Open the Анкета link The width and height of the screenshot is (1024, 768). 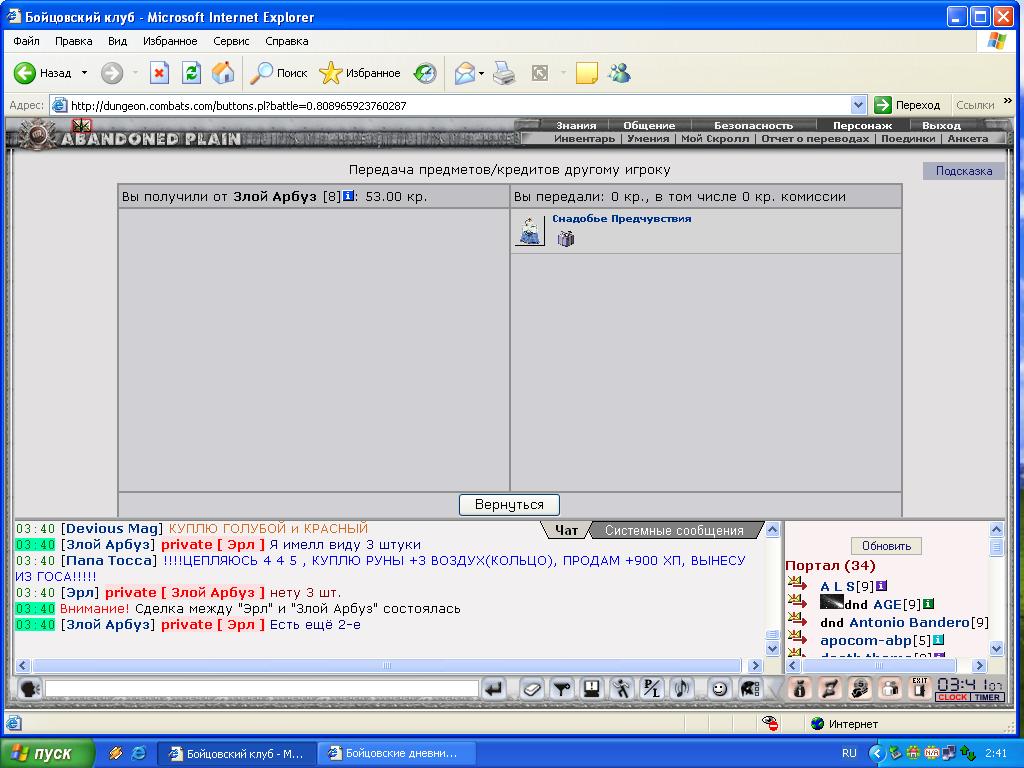click(967, 138)
